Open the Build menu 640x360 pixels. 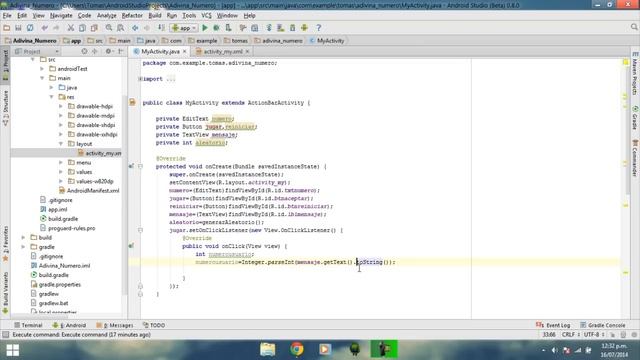[155, 16]
